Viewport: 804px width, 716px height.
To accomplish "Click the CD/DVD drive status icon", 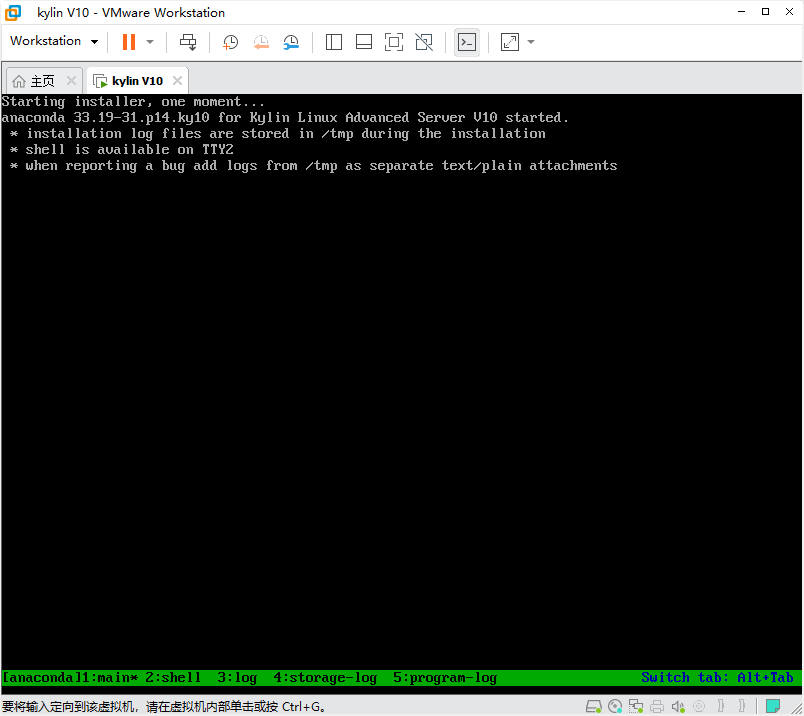I will [x=615, y=706].
